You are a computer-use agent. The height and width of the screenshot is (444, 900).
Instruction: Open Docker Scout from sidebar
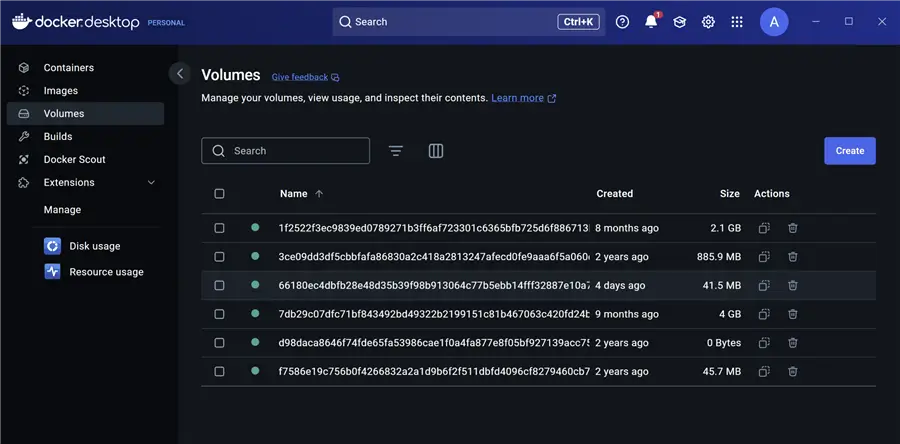tap(74, 160)
